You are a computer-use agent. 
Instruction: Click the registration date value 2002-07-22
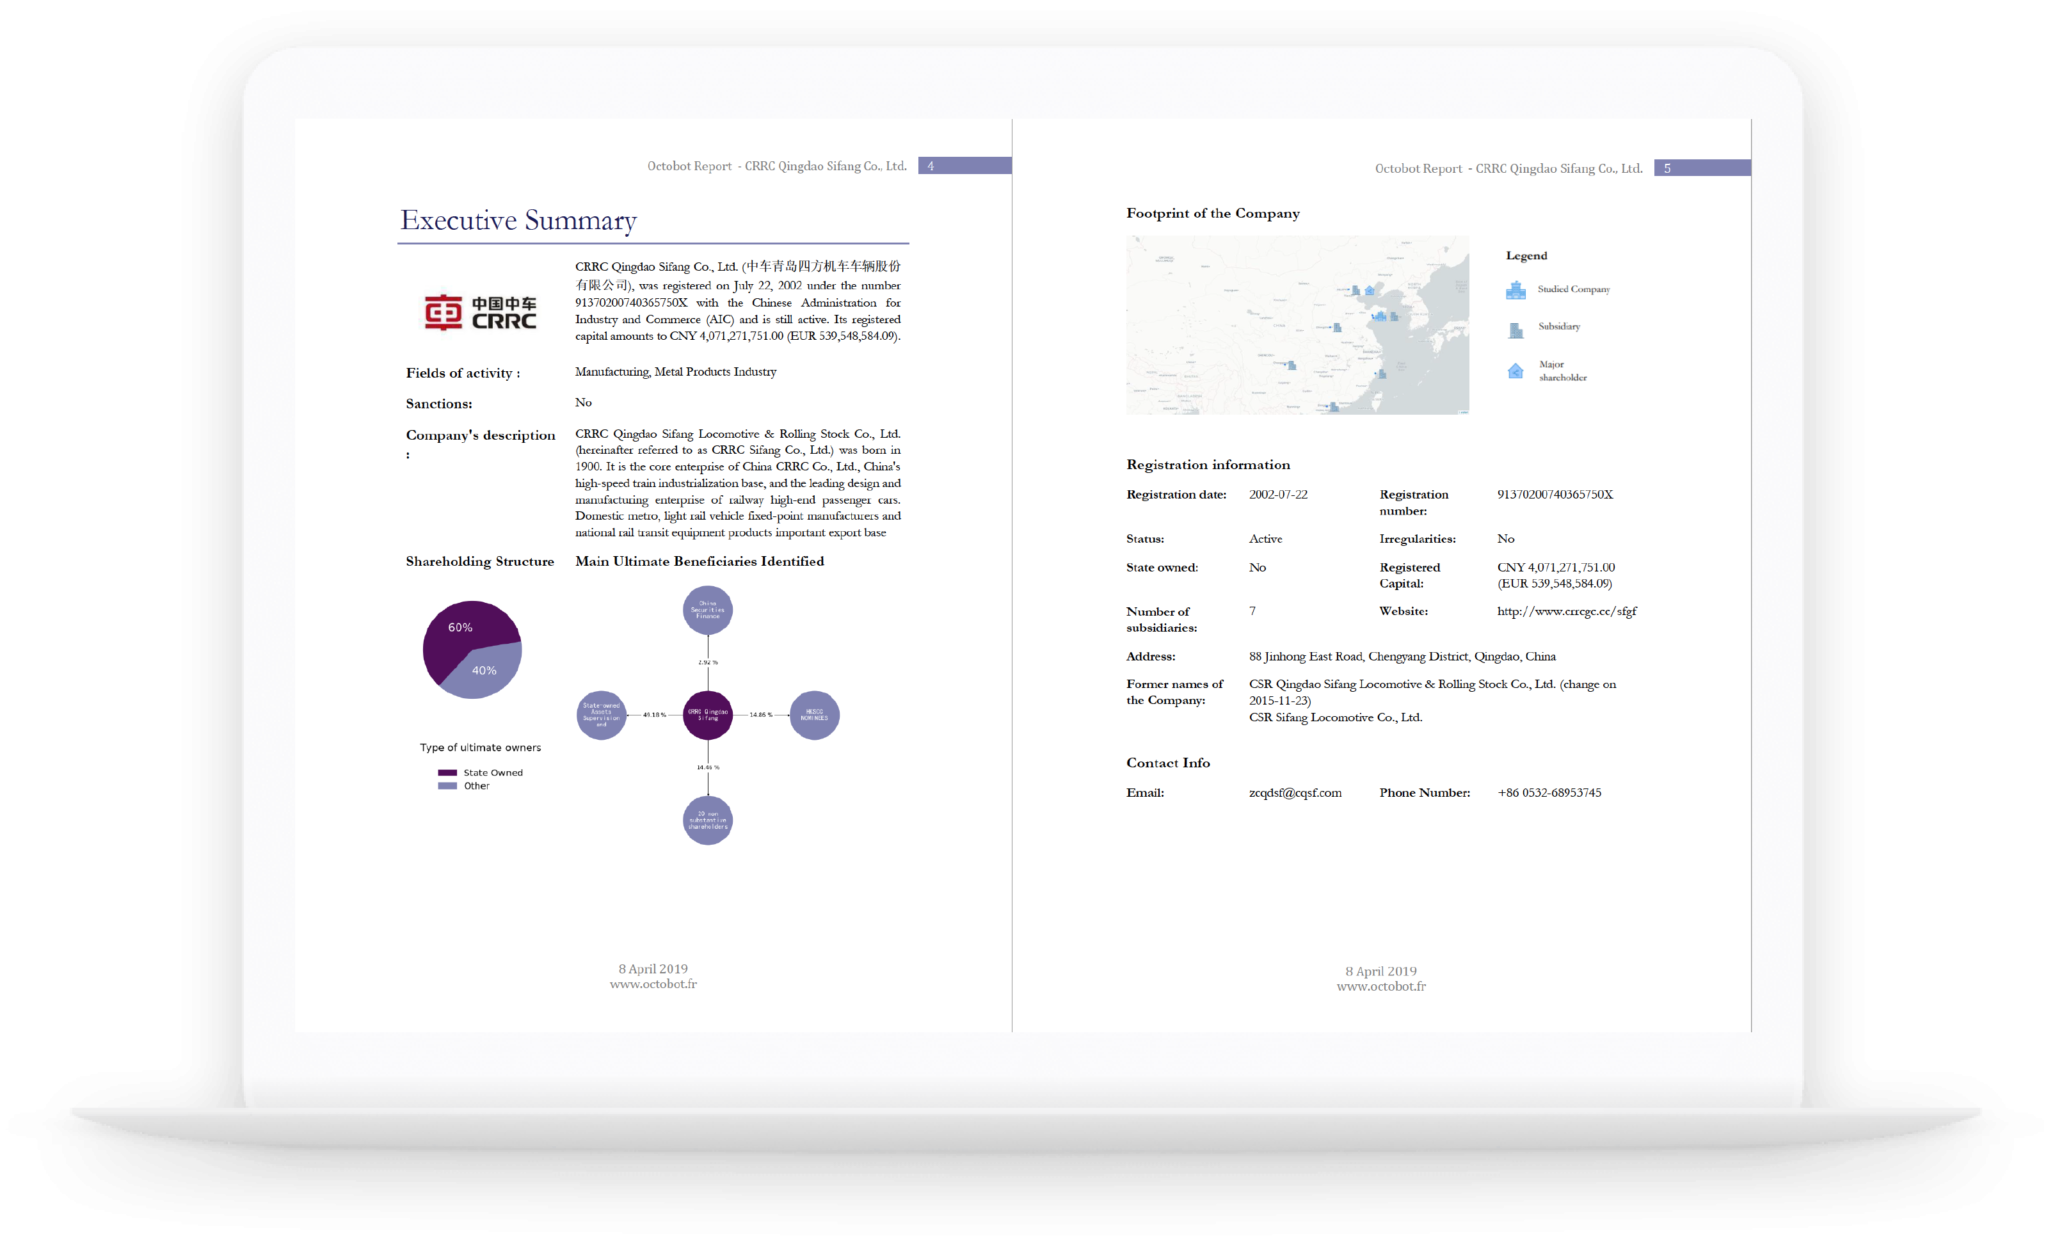pos(1278,495)
